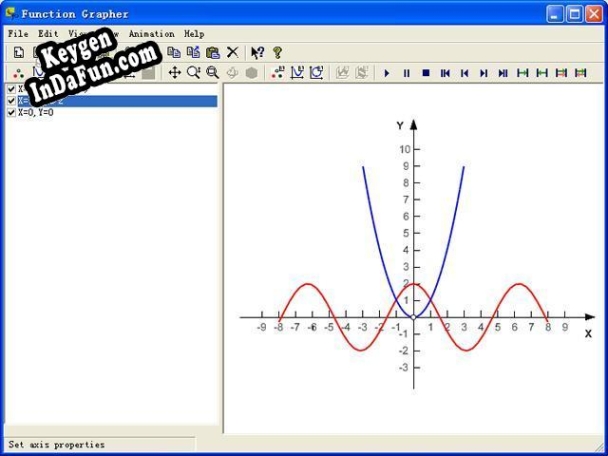The image size is (608, 456).
Task: Click status bar text 'Set axis properties'
Action: coord(57,444)
